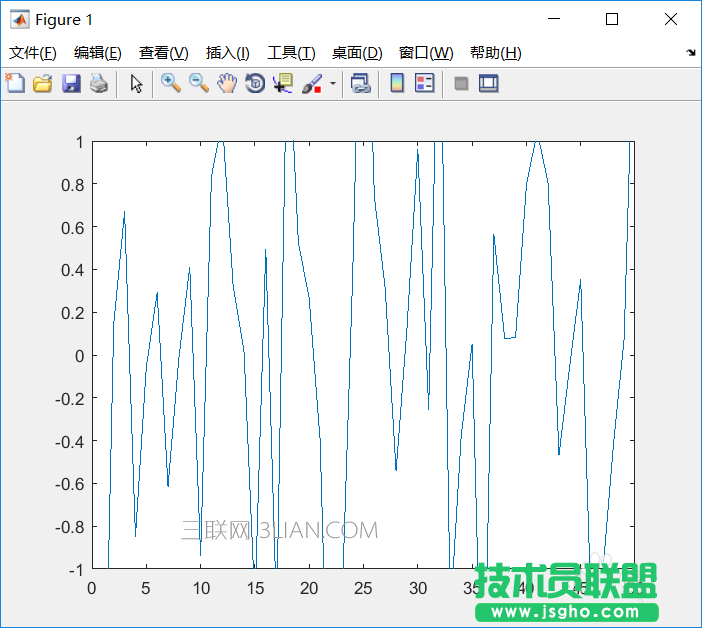
Task: Click the y-axis tick label 0.8
Action: click(73, 185)
